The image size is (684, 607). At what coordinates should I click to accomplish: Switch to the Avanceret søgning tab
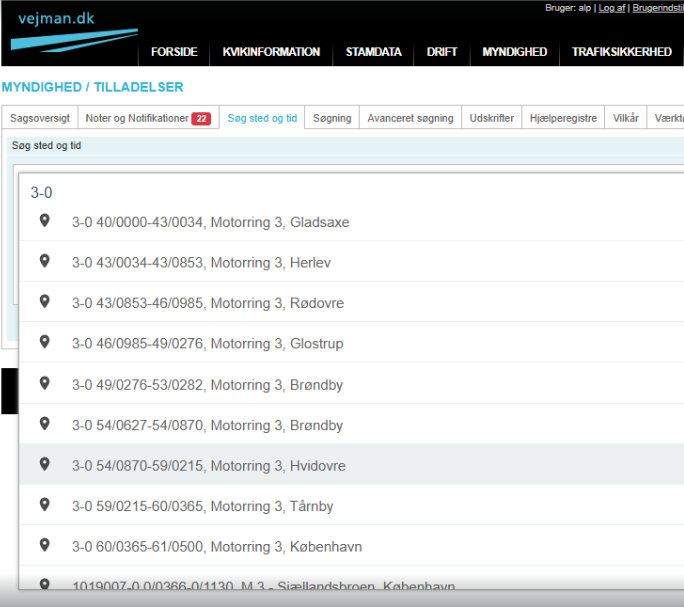point(410,118)
